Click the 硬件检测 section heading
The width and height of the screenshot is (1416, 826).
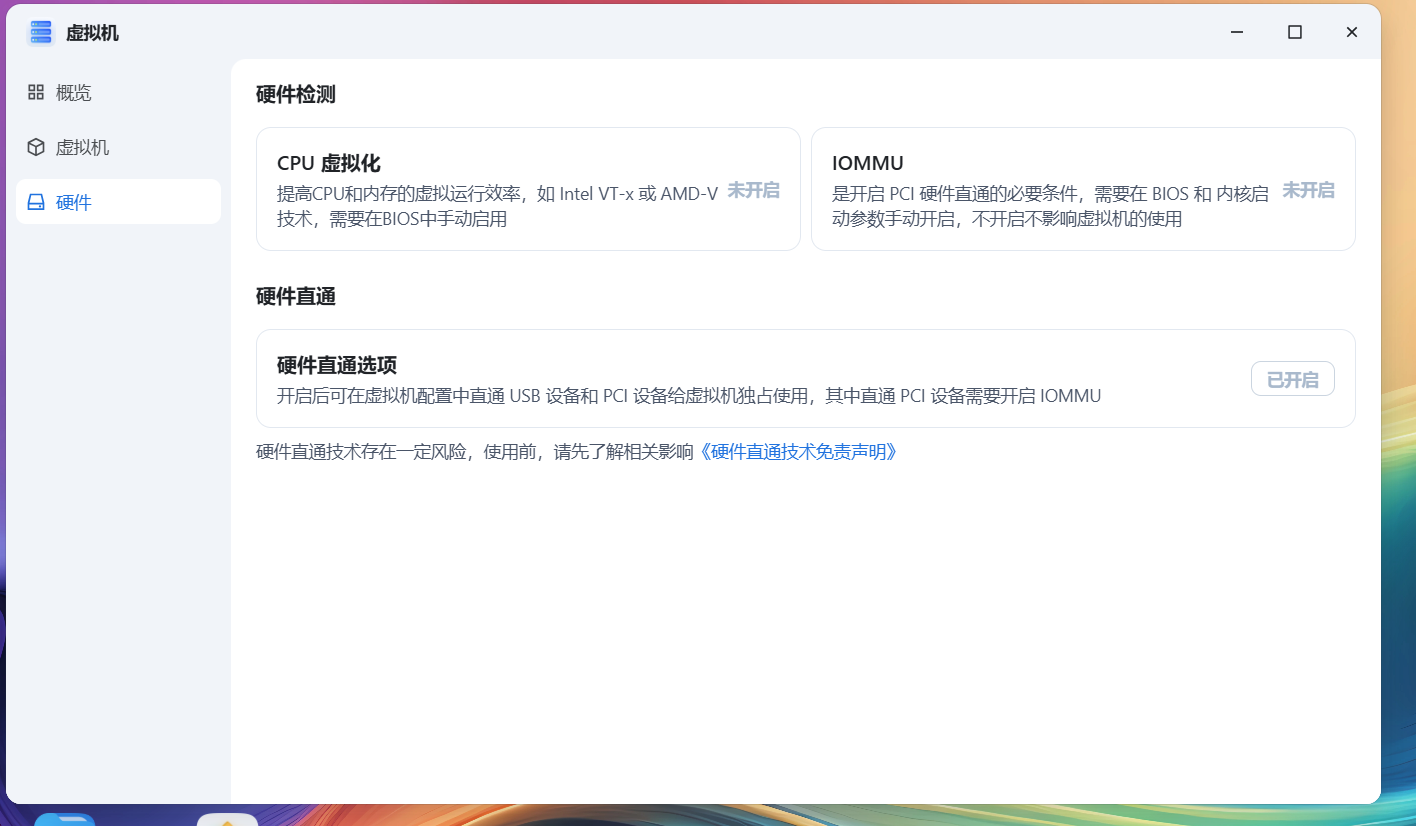pos(295,95)
